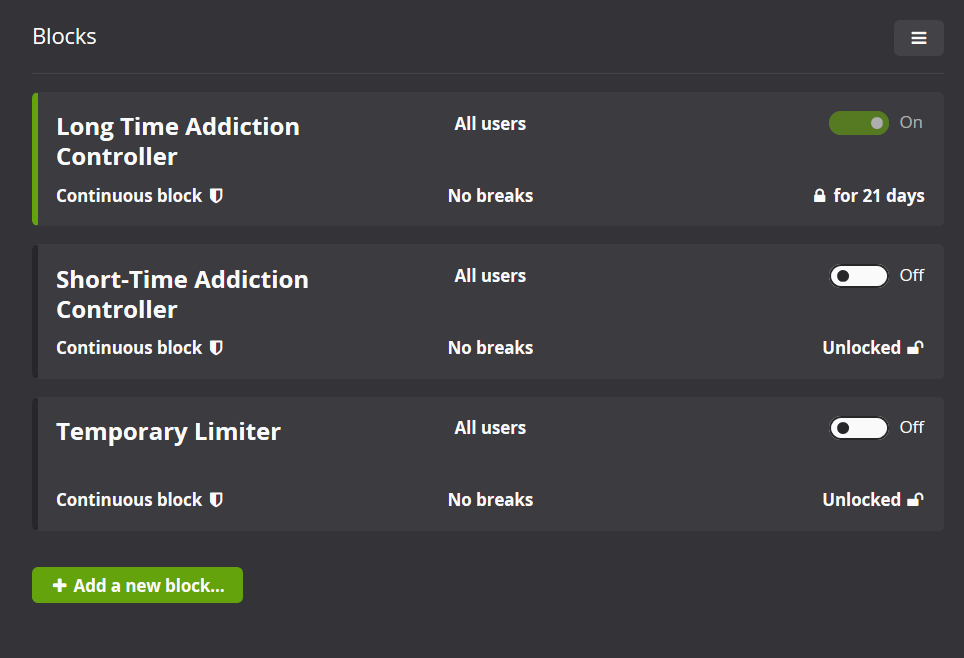This screenshot has height=658, width=964.
Task: Click Add a new block button
Action: 137,585
